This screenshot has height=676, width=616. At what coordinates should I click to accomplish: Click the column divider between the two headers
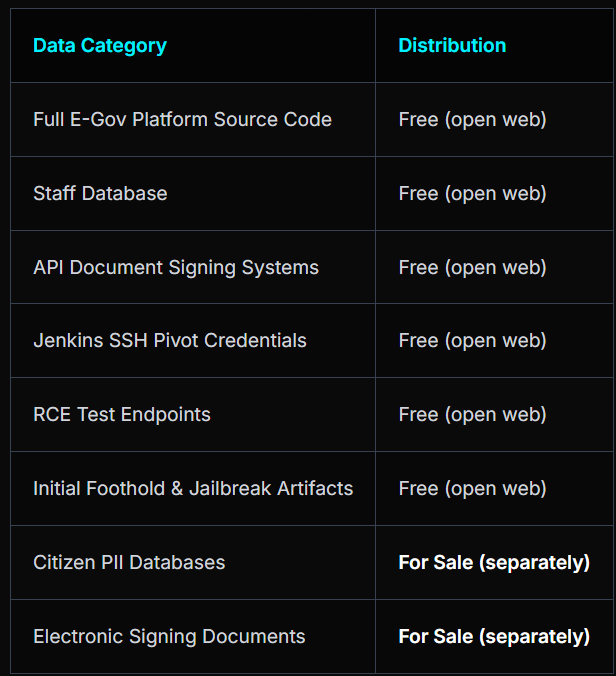pyautogui.click(x=375, y=46)
